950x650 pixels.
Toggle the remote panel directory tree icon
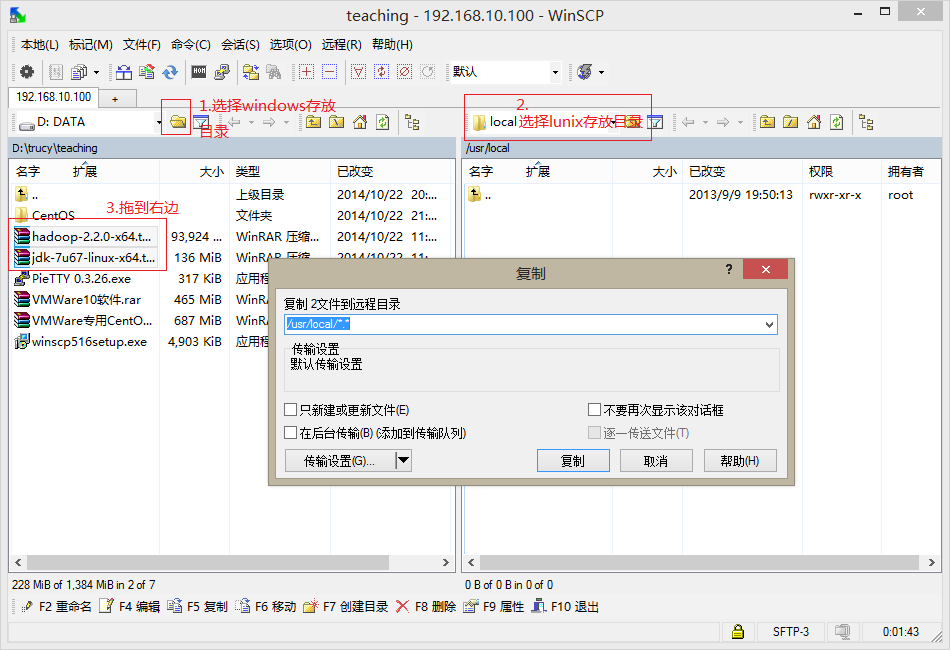(866, 122)
